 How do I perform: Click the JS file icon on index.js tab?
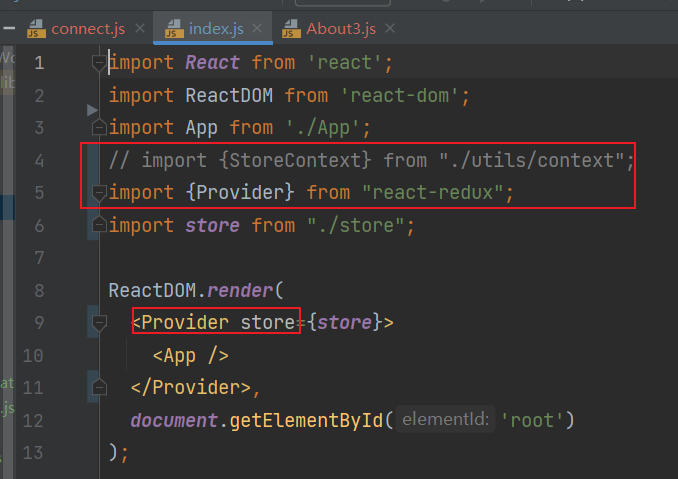pyautogui.click(x=174, y=29)
